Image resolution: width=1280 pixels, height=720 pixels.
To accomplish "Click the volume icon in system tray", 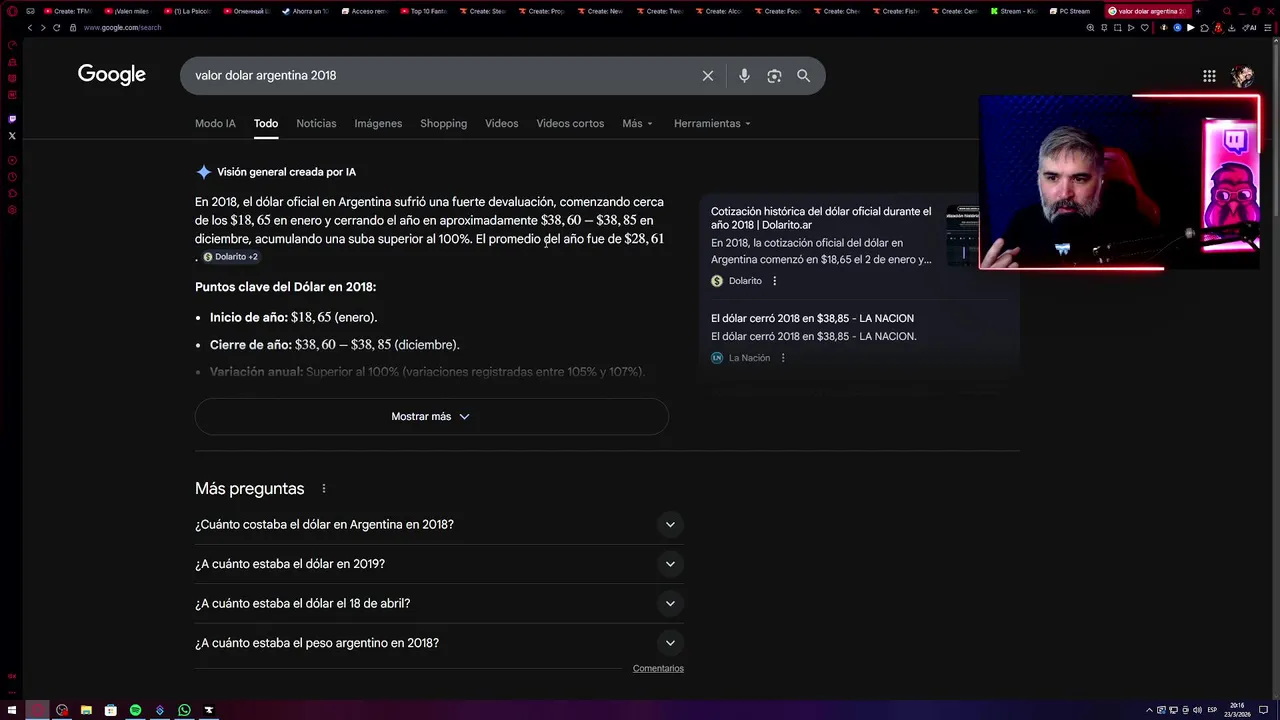I will point(1196,710).
